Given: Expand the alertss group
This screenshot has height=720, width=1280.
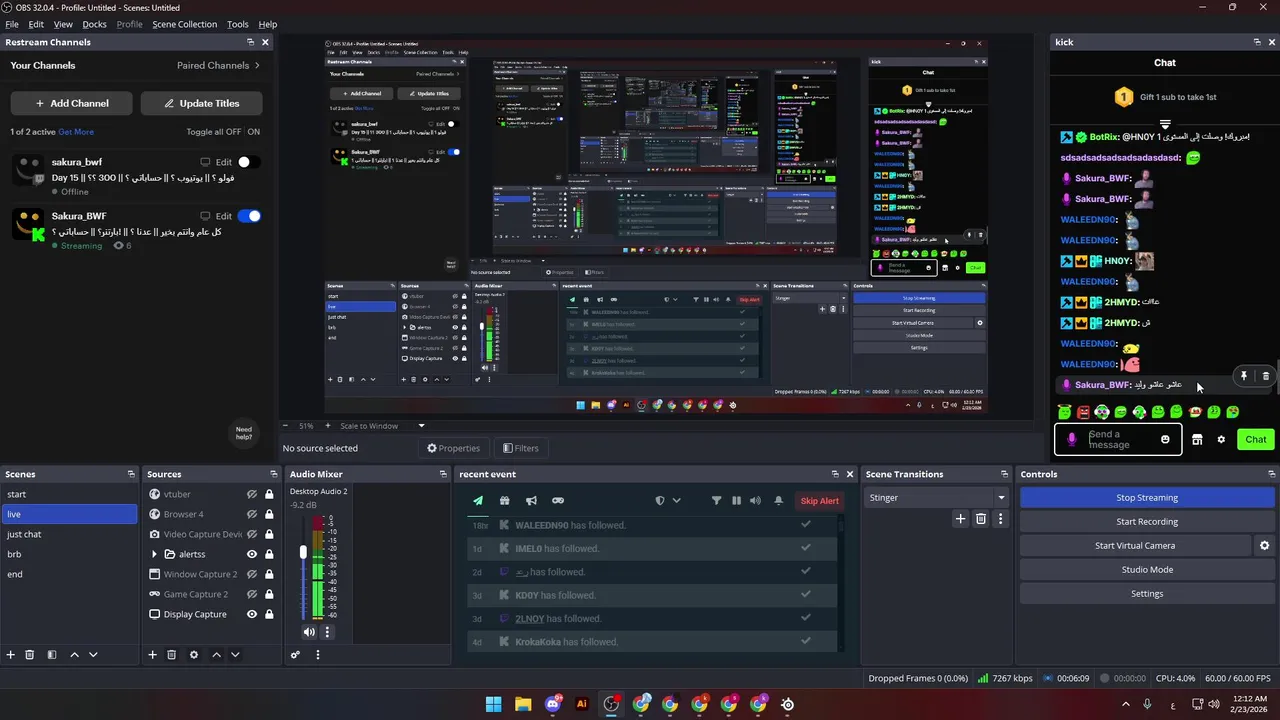Looking at the screenshot, I should click(154, 554).
